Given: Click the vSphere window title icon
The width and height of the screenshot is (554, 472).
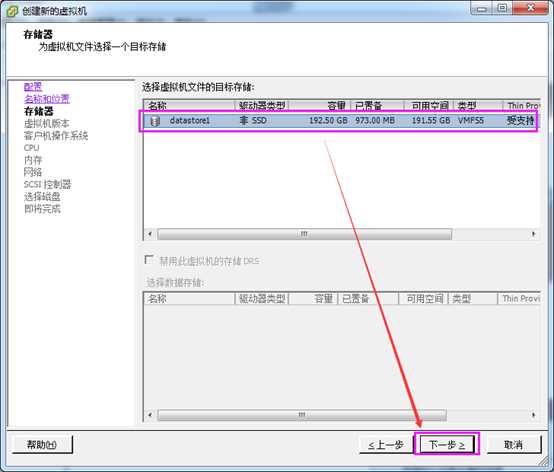Looking at the screenshot, I should [x=12, y=11].
